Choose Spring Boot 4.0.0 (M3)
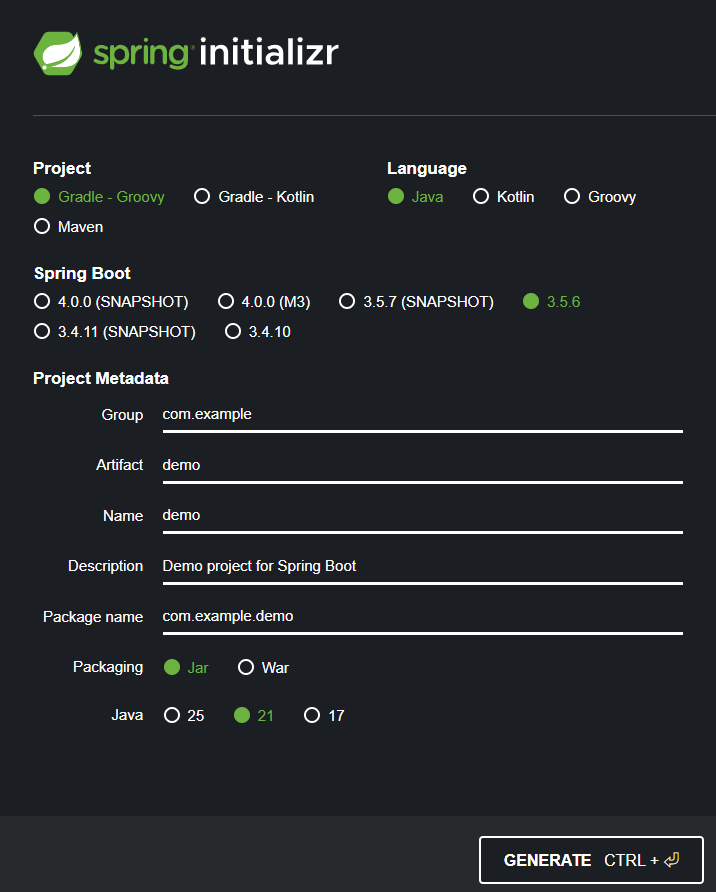The width and height of the screenshot is (716, 892). tap(264, 302)
